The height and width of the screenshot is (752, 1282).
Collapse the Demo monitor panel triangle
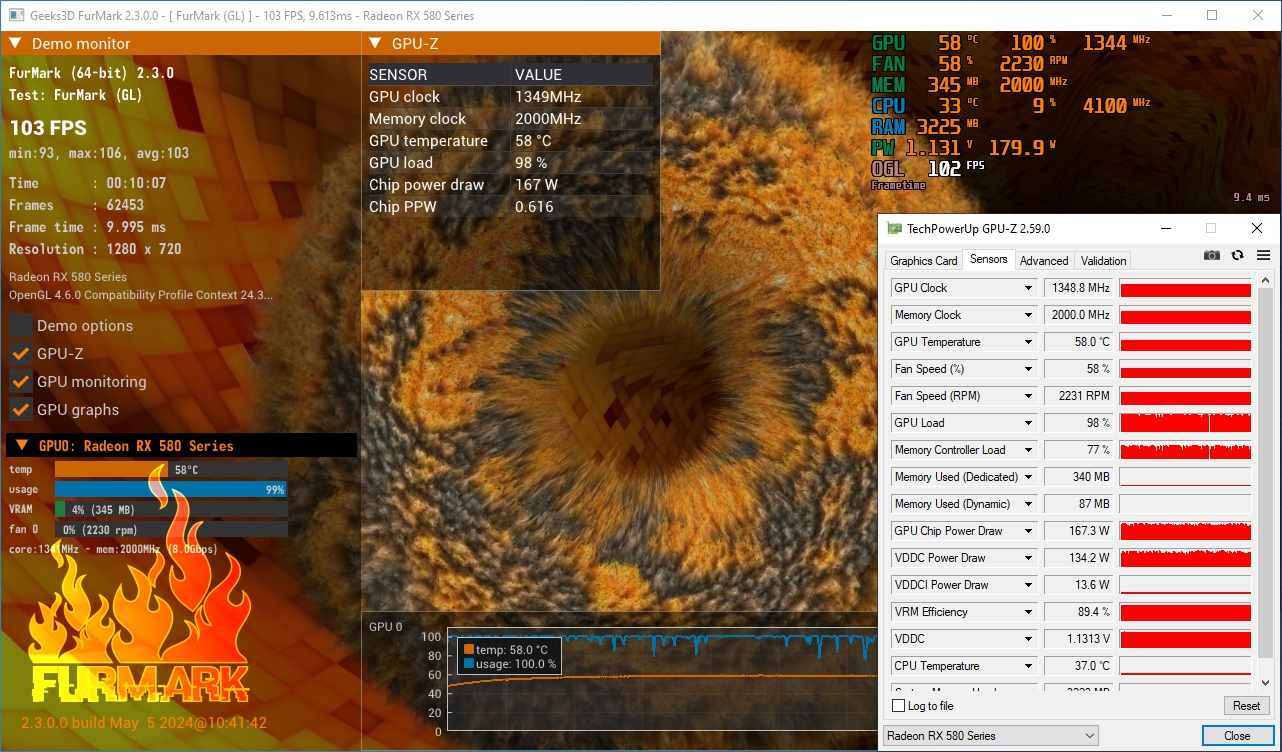coord(16,44)
